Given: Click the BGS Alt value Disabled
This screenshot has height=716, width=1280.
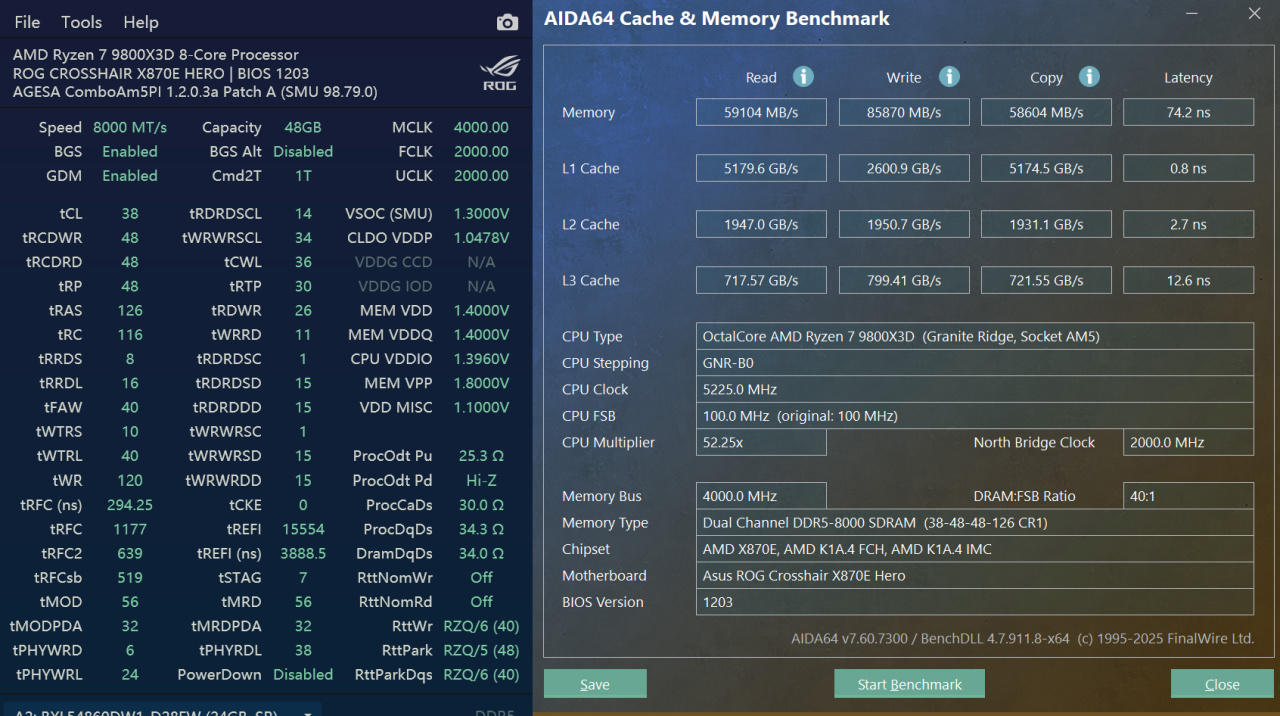Looking at the screenshot, I should pyautogui.click(x=303, y=151).
